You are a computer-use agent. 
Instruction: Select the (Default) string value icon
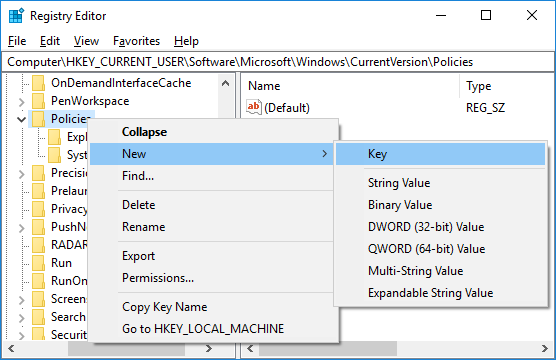(x=254, y=107)
